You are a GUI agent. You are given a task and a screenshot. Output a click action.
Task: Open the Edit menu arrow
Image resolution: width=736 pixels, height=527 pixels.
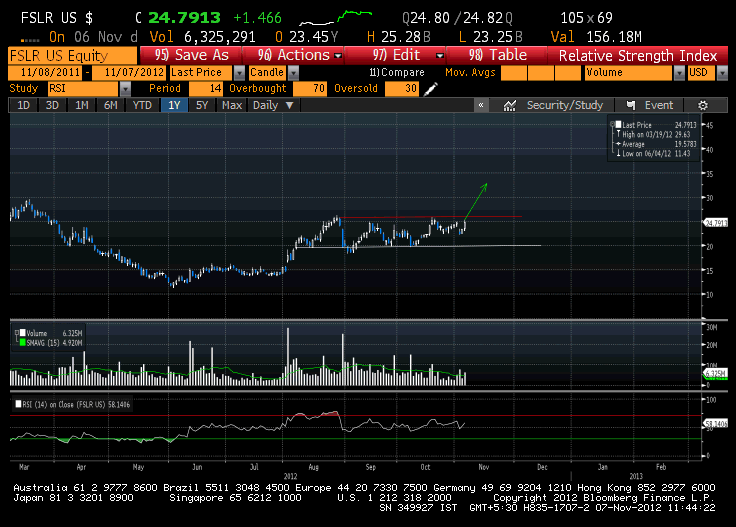click(x=439, y=55)
